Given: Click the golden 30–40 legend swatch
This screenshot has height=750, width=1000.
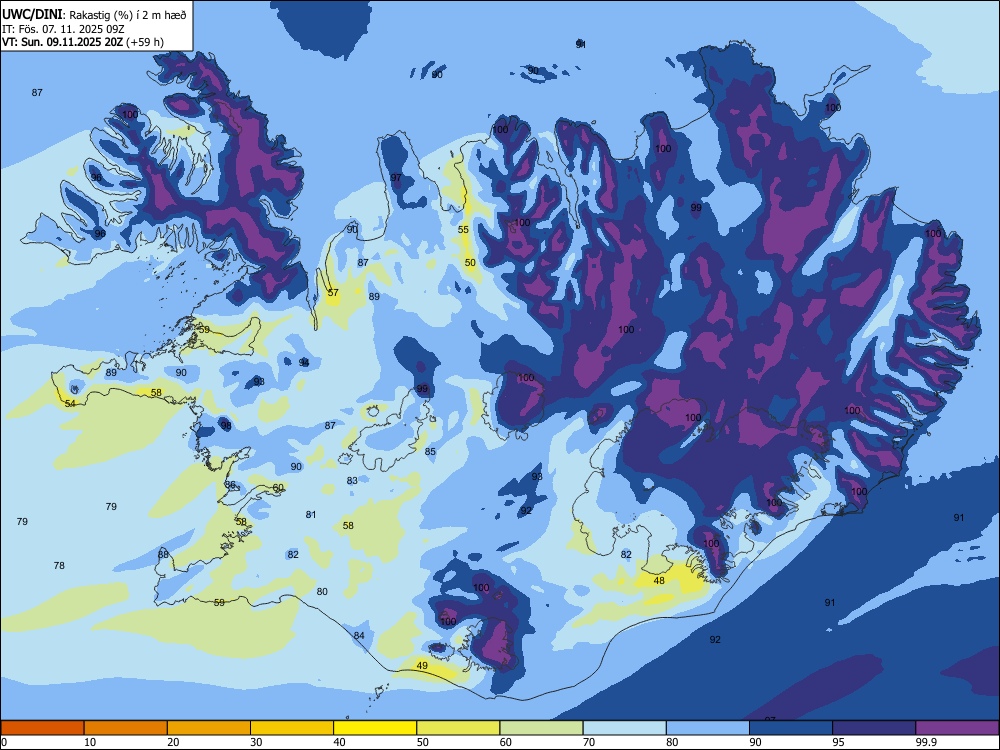Looking at the screenshot, I should [x=292, y=728].
